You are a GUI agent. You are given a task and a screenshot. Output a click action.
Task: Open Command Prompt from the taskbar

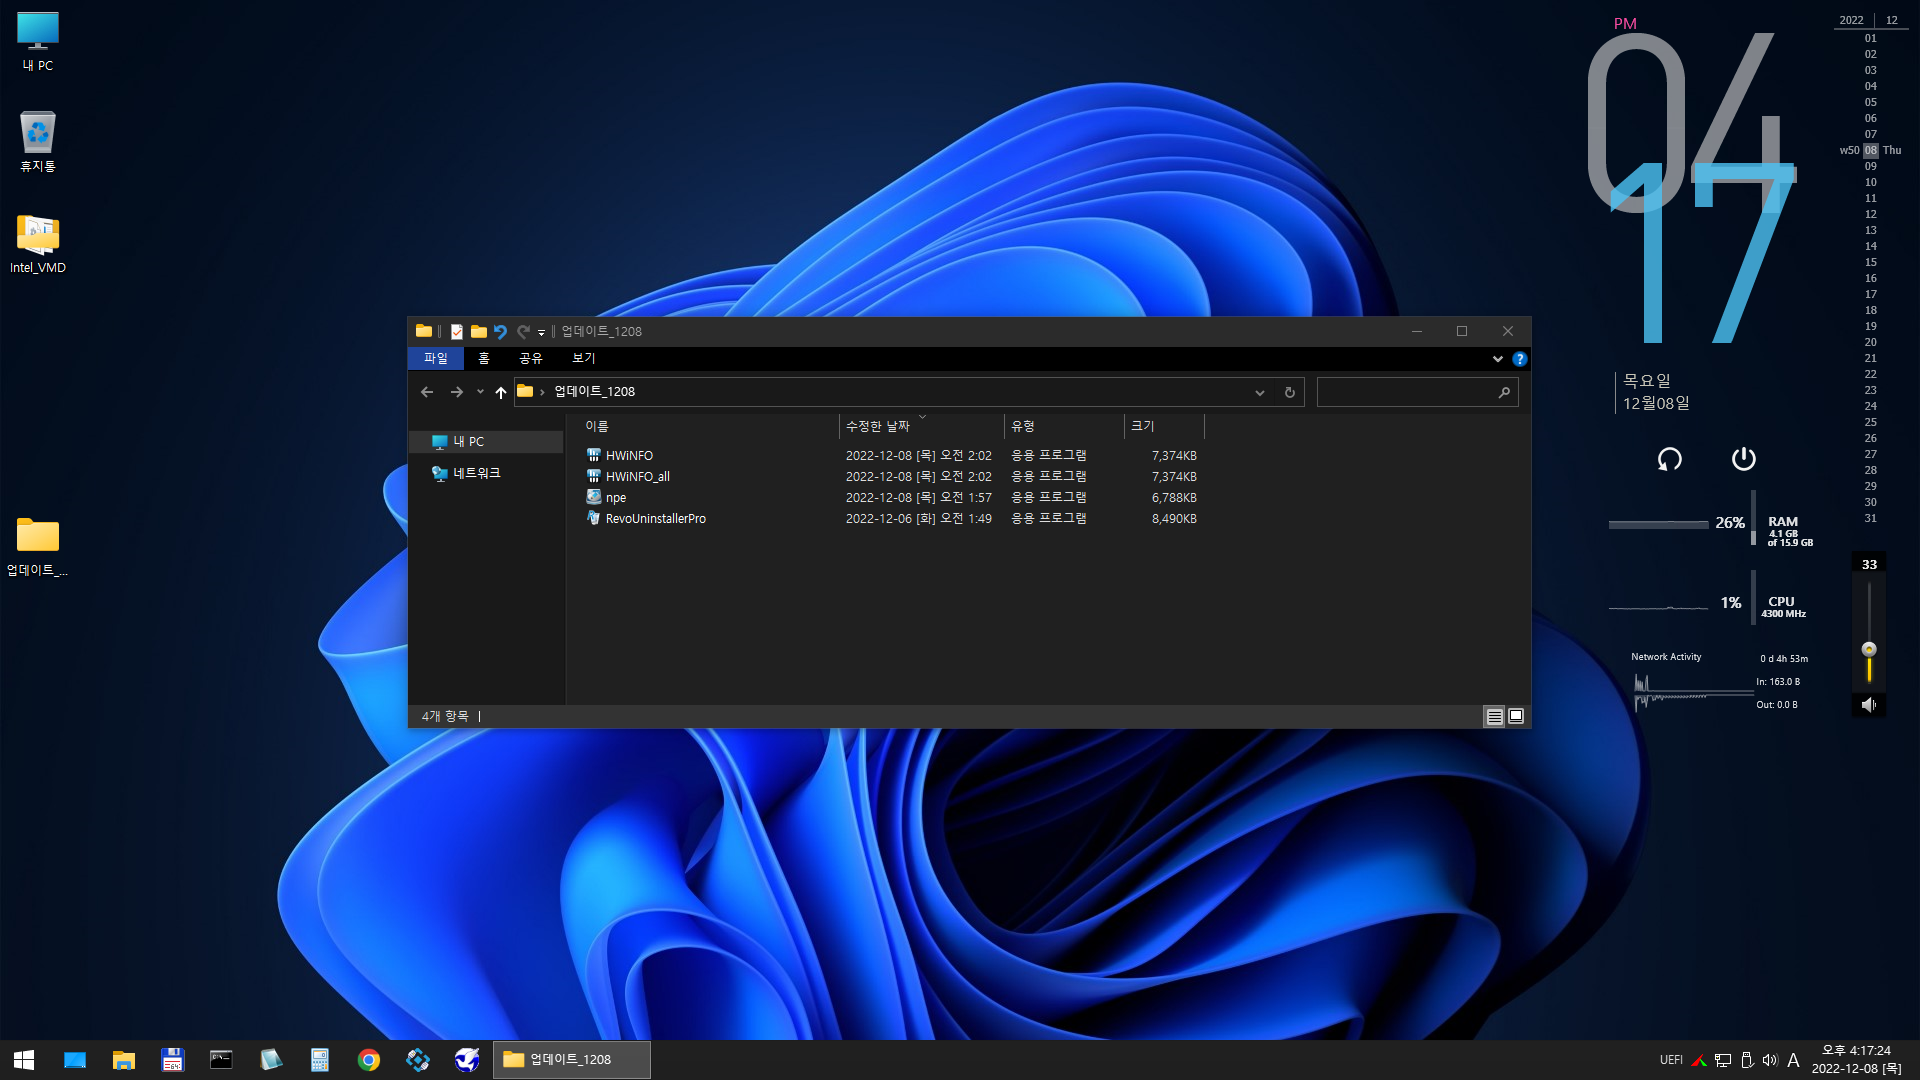click(221, 1060)
